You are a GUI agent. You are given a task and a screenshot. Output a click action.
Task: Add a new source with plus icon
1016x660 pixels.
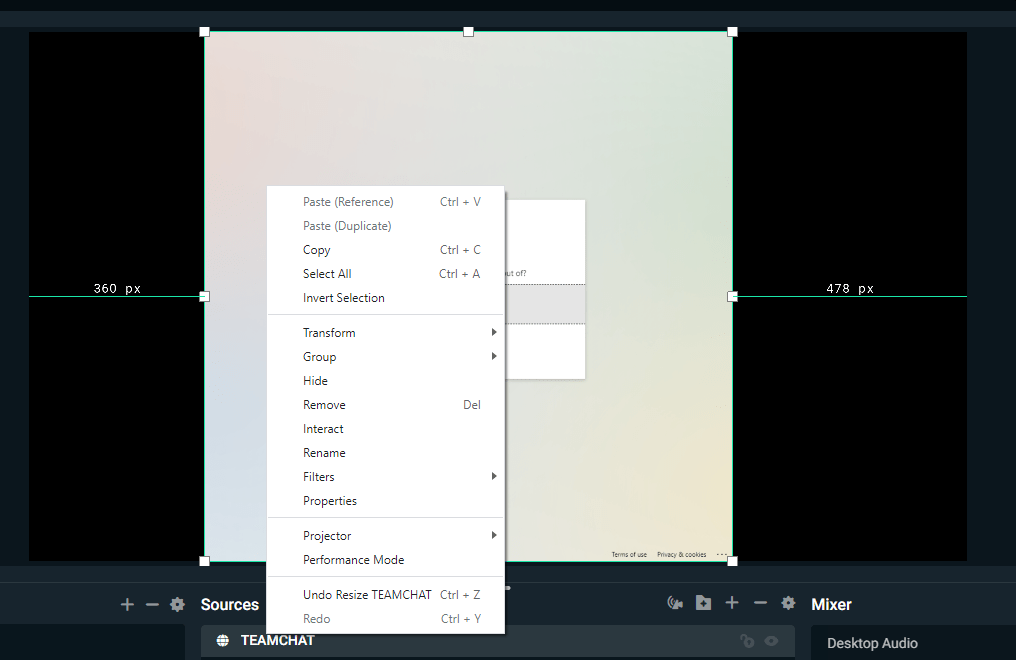pos(732,603)
